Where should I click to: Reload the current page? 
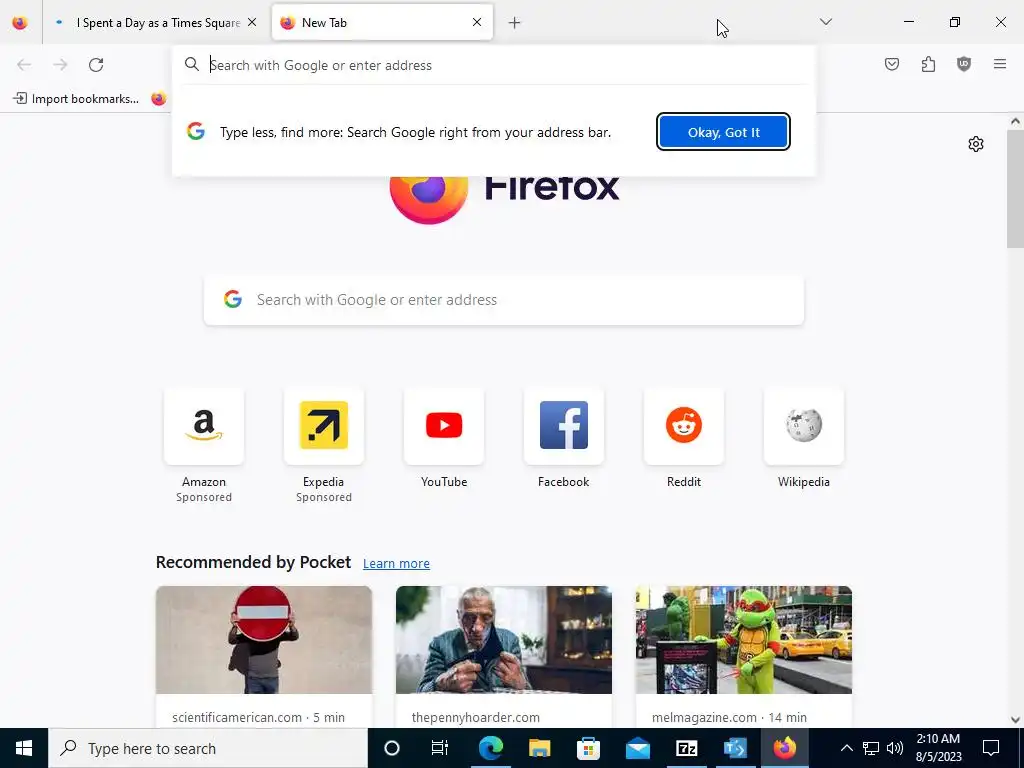coord(96,65)
